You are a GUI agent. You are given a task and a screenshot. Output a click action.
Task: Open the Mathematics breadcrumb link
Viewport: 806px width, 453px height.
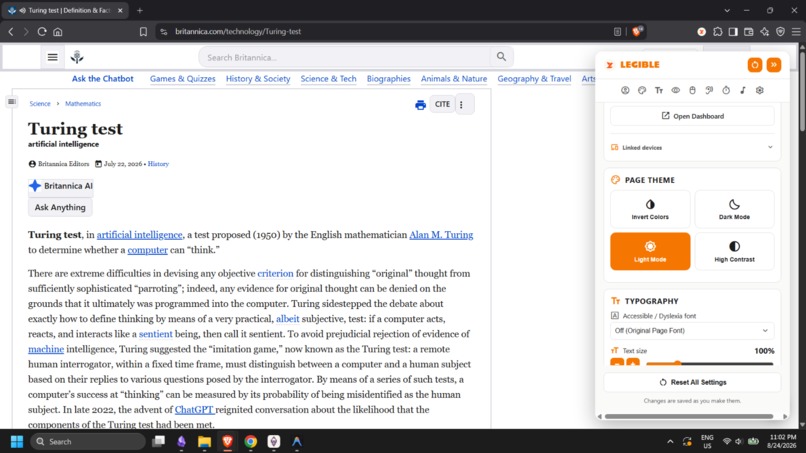(x=83, y=103)
